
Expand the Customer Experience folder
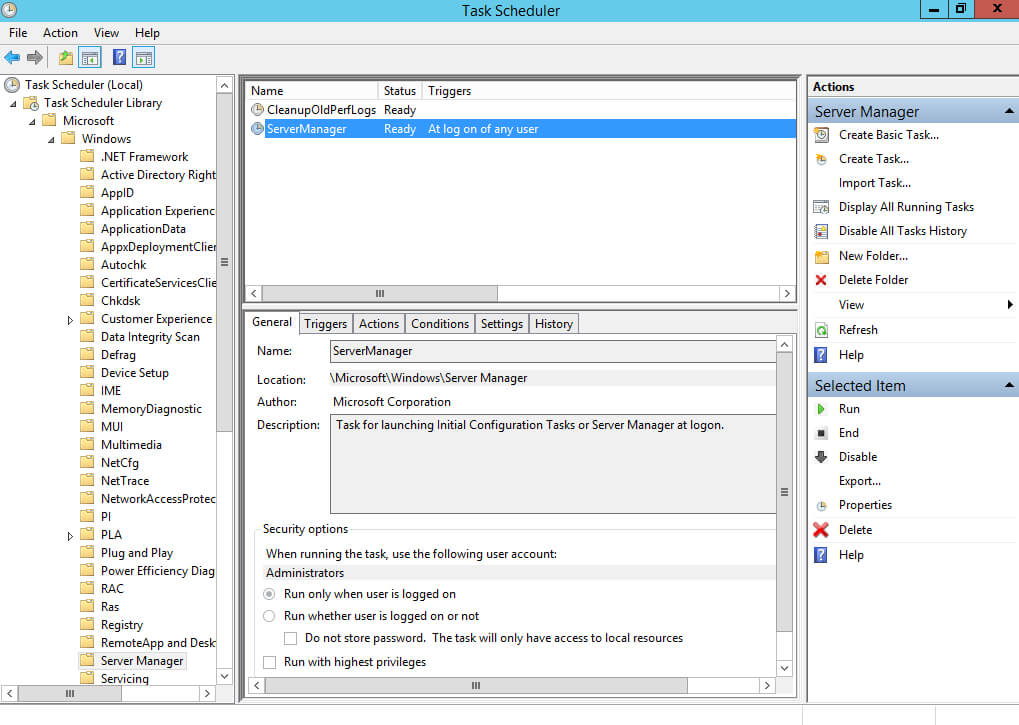70,320
